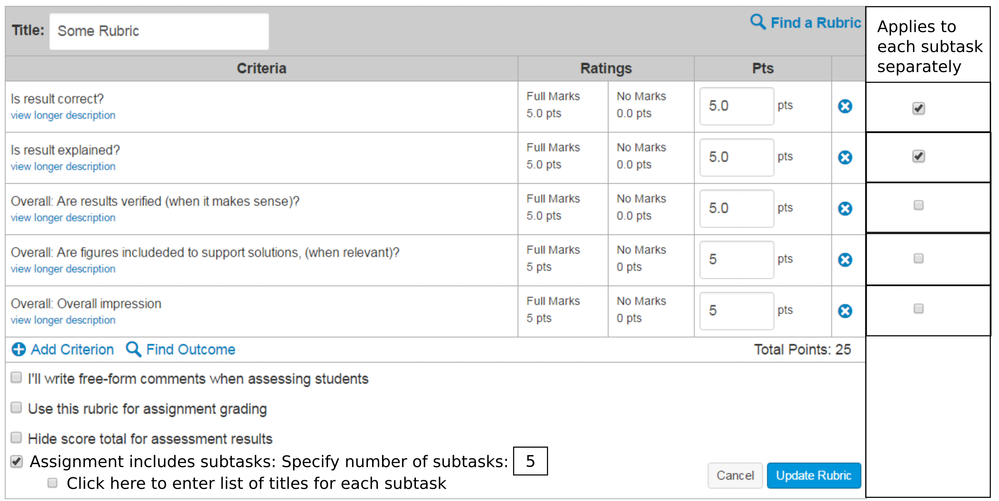Image resolution: width=999 pixels, height=501 pixels.
Task: Enable subtask checkbox for 'Overall impression' row
Action: [918, 309]
